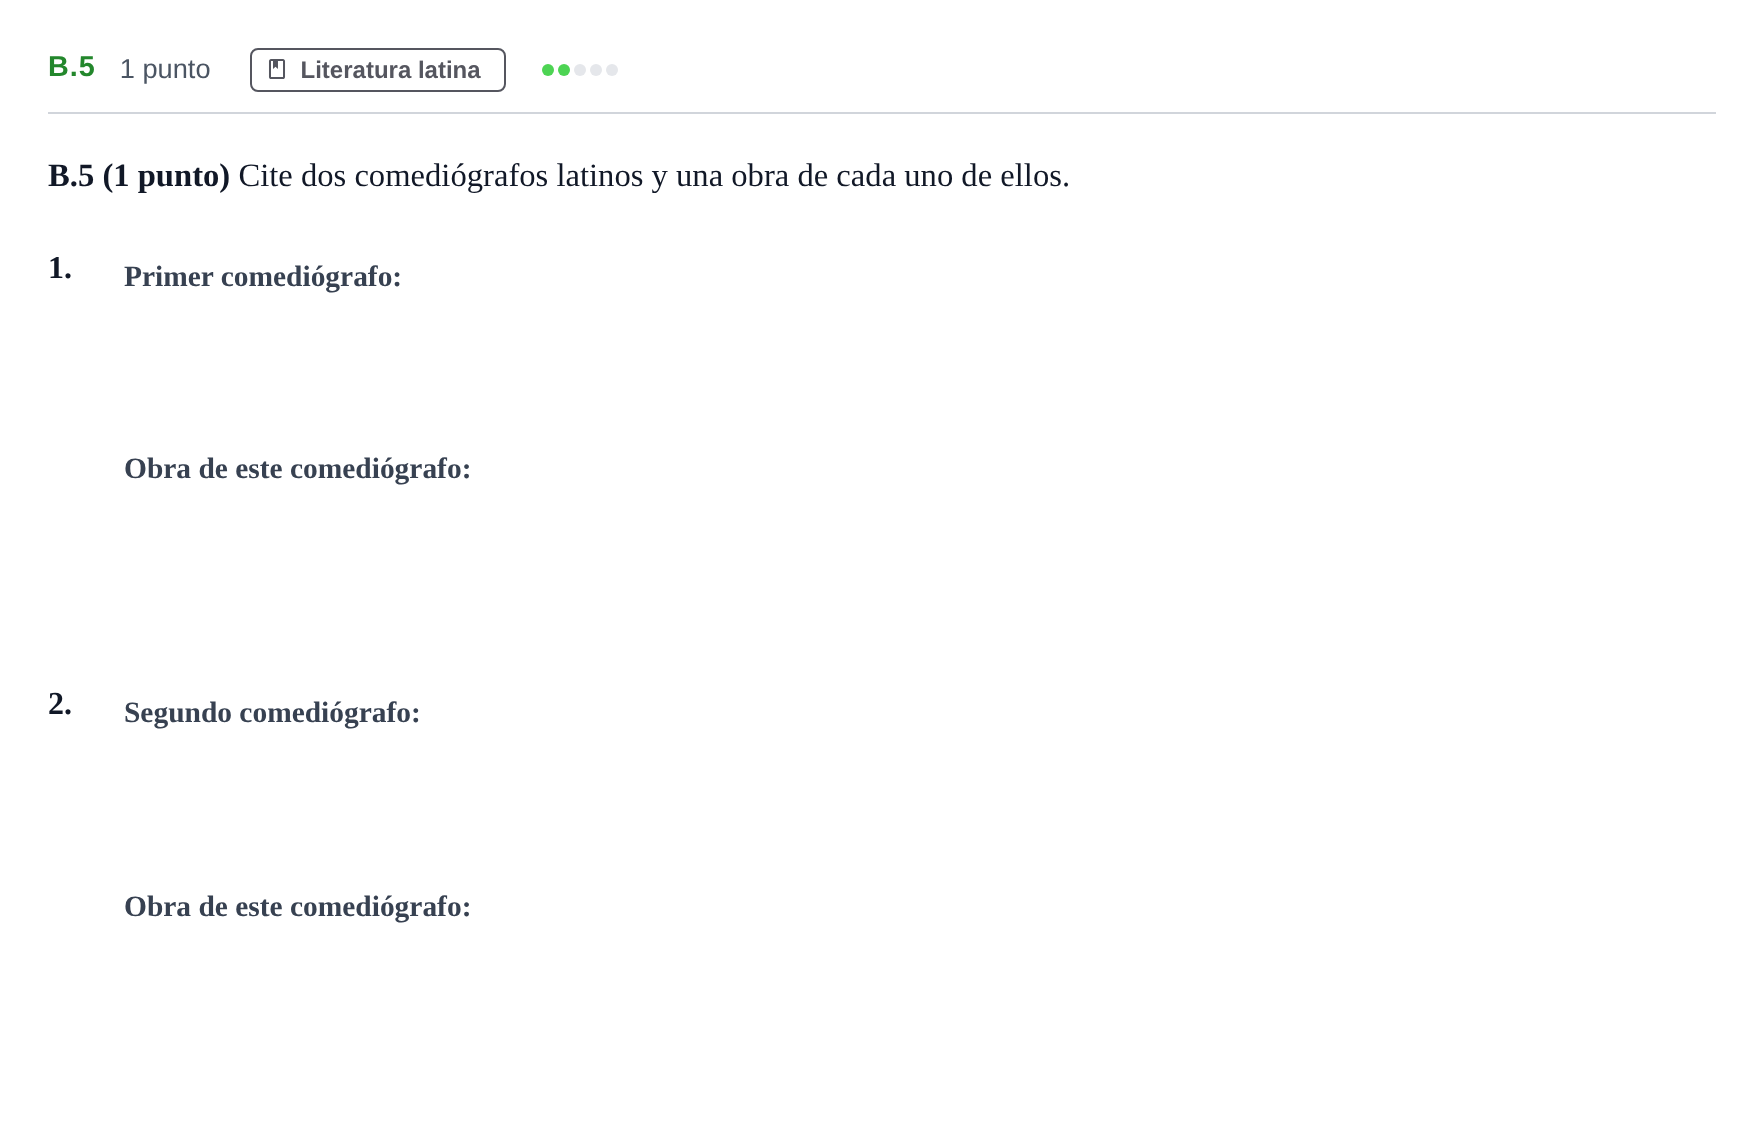
Task: Click the five-dot difficulty indicator
Action: pos(580,70)
